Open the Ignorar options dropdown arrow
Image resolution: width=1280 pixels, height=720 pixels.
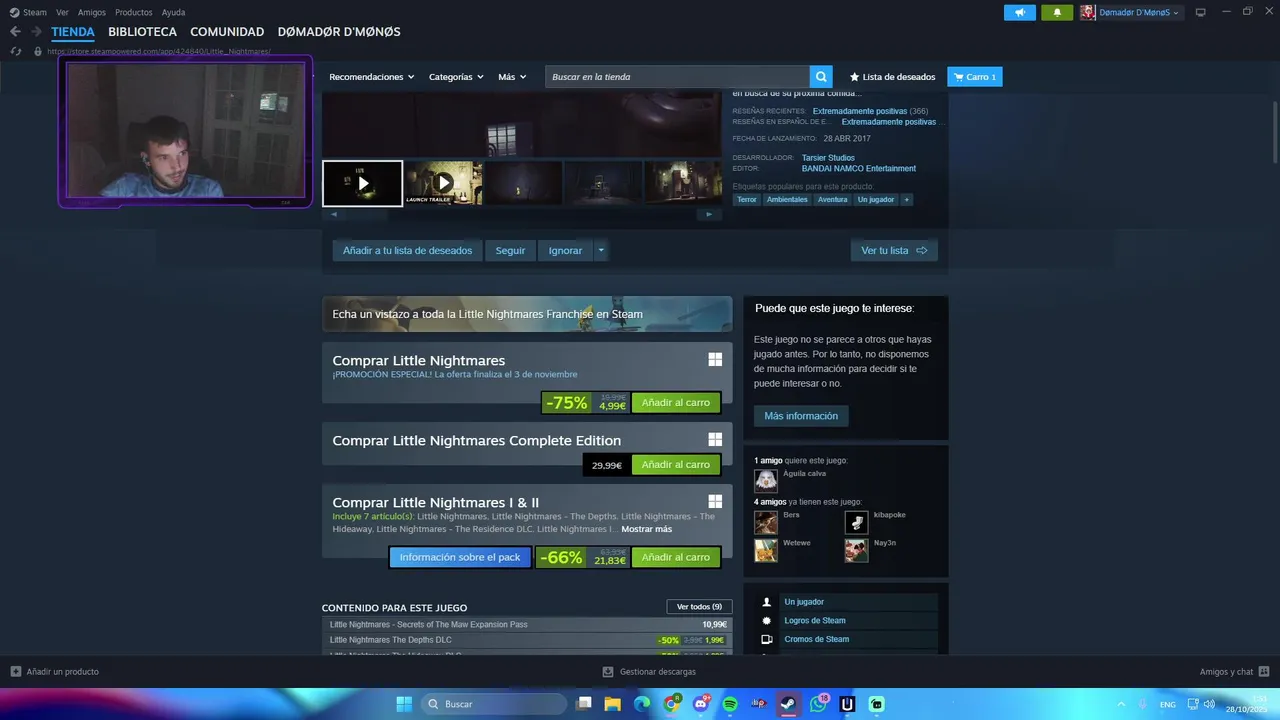point(601,251)
